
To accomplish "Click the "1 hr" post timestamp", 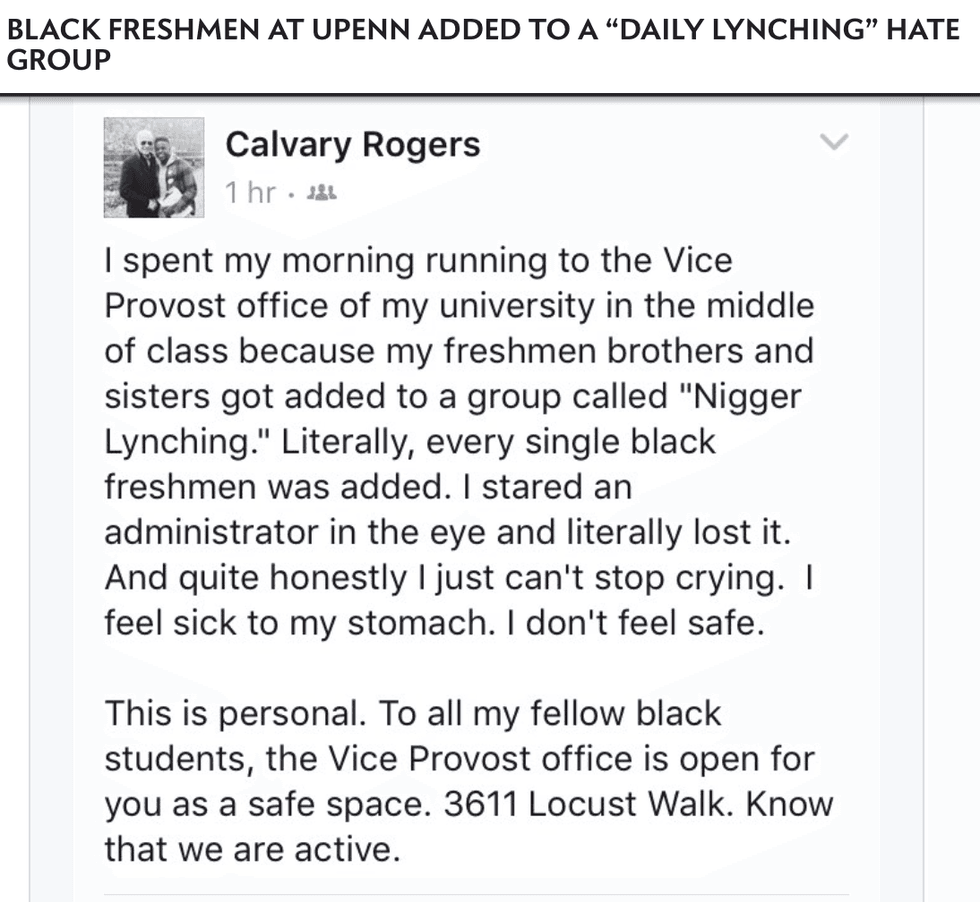I will click(249, 192).
